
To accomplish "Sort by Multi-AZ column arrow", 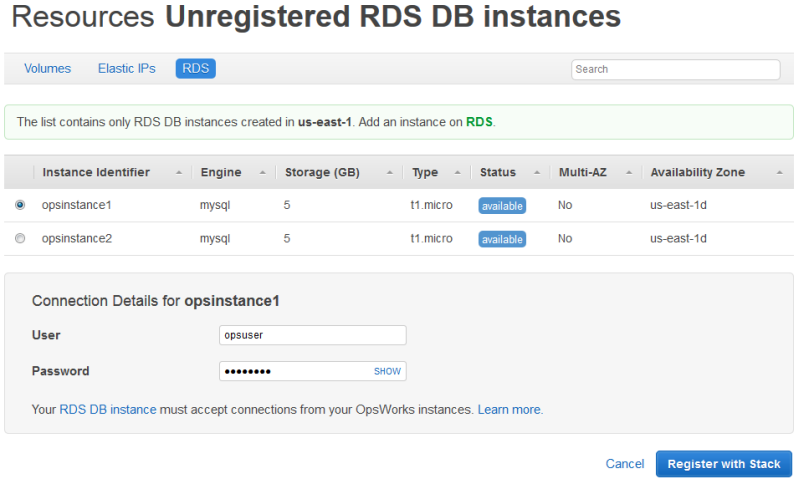I will tap(629, 173).
